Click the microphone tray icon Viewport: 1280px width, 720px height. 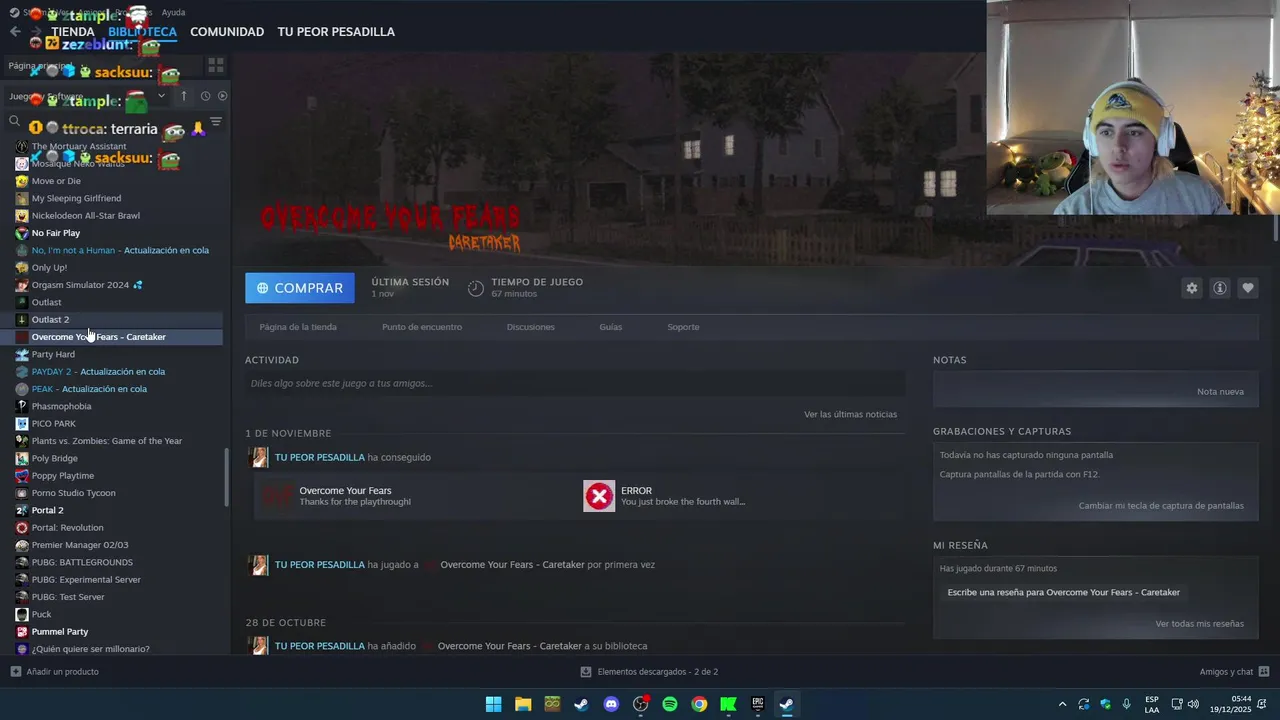click(1127, 704)
